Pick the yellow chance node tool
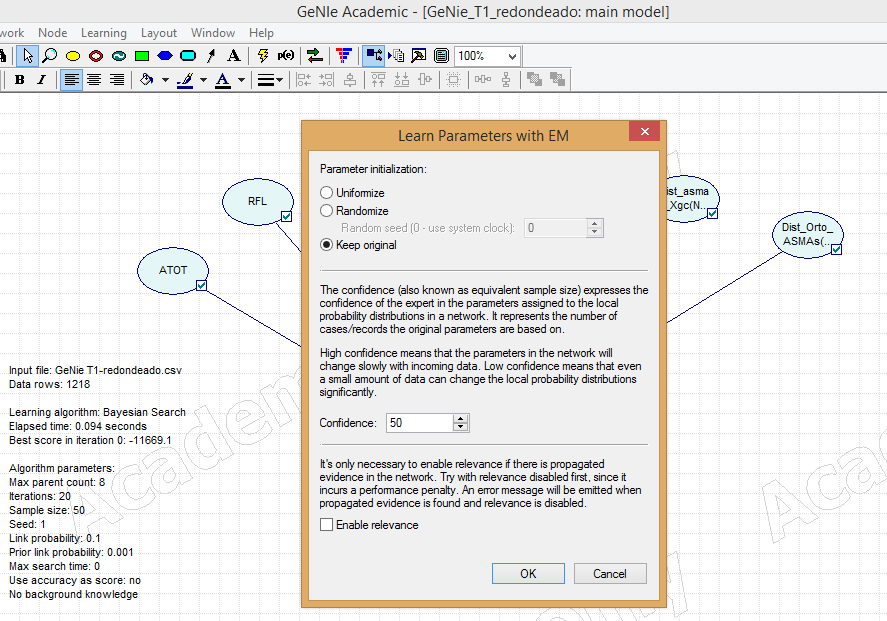887x621 pixels. click(73, 56)
